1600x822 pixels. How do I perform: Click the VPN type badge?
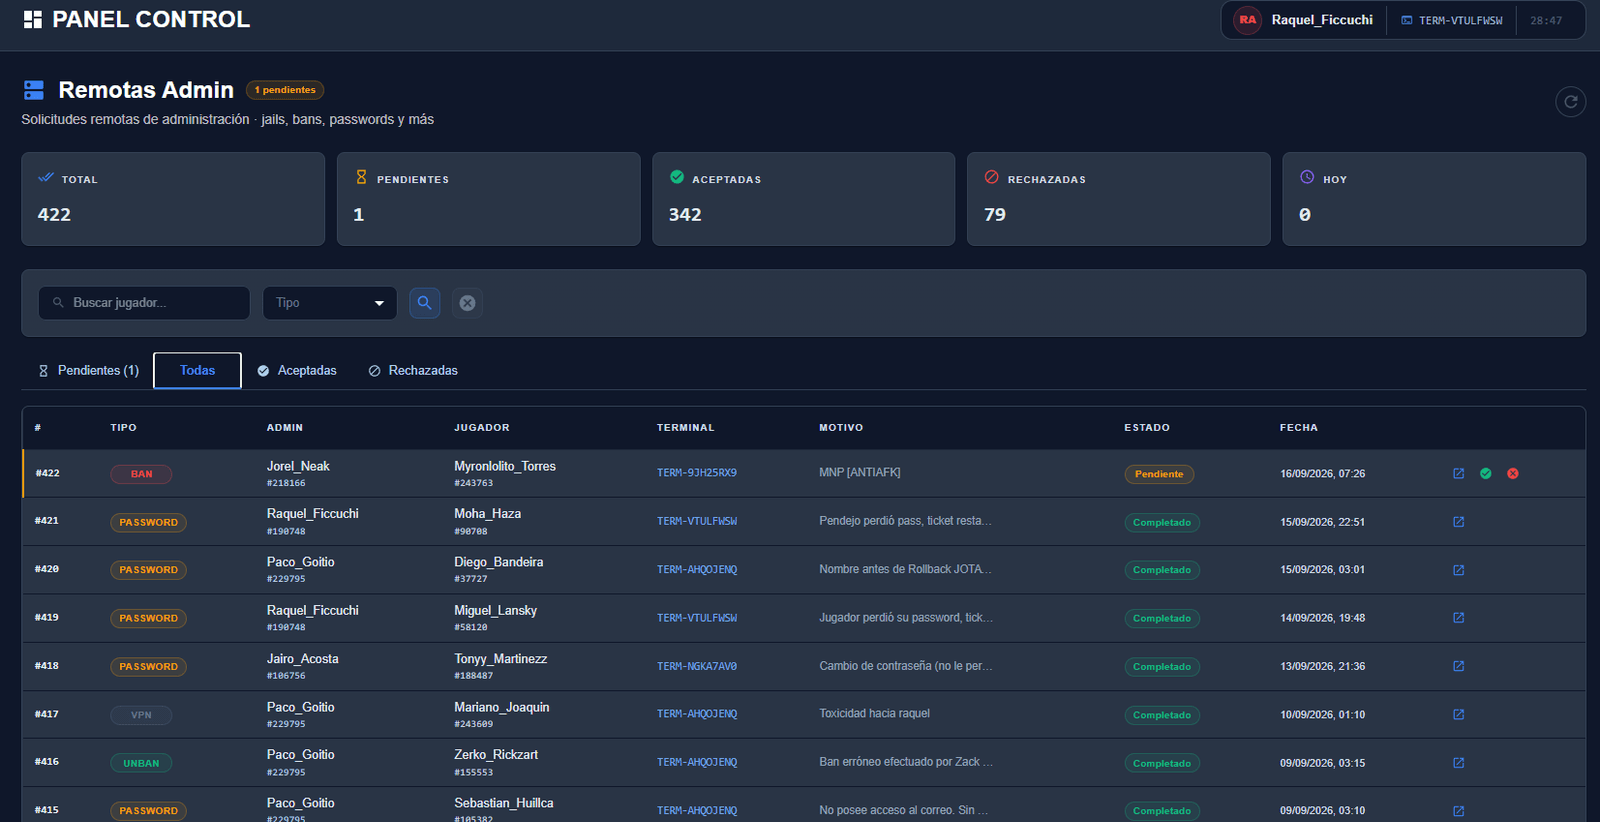coord(141,715)
